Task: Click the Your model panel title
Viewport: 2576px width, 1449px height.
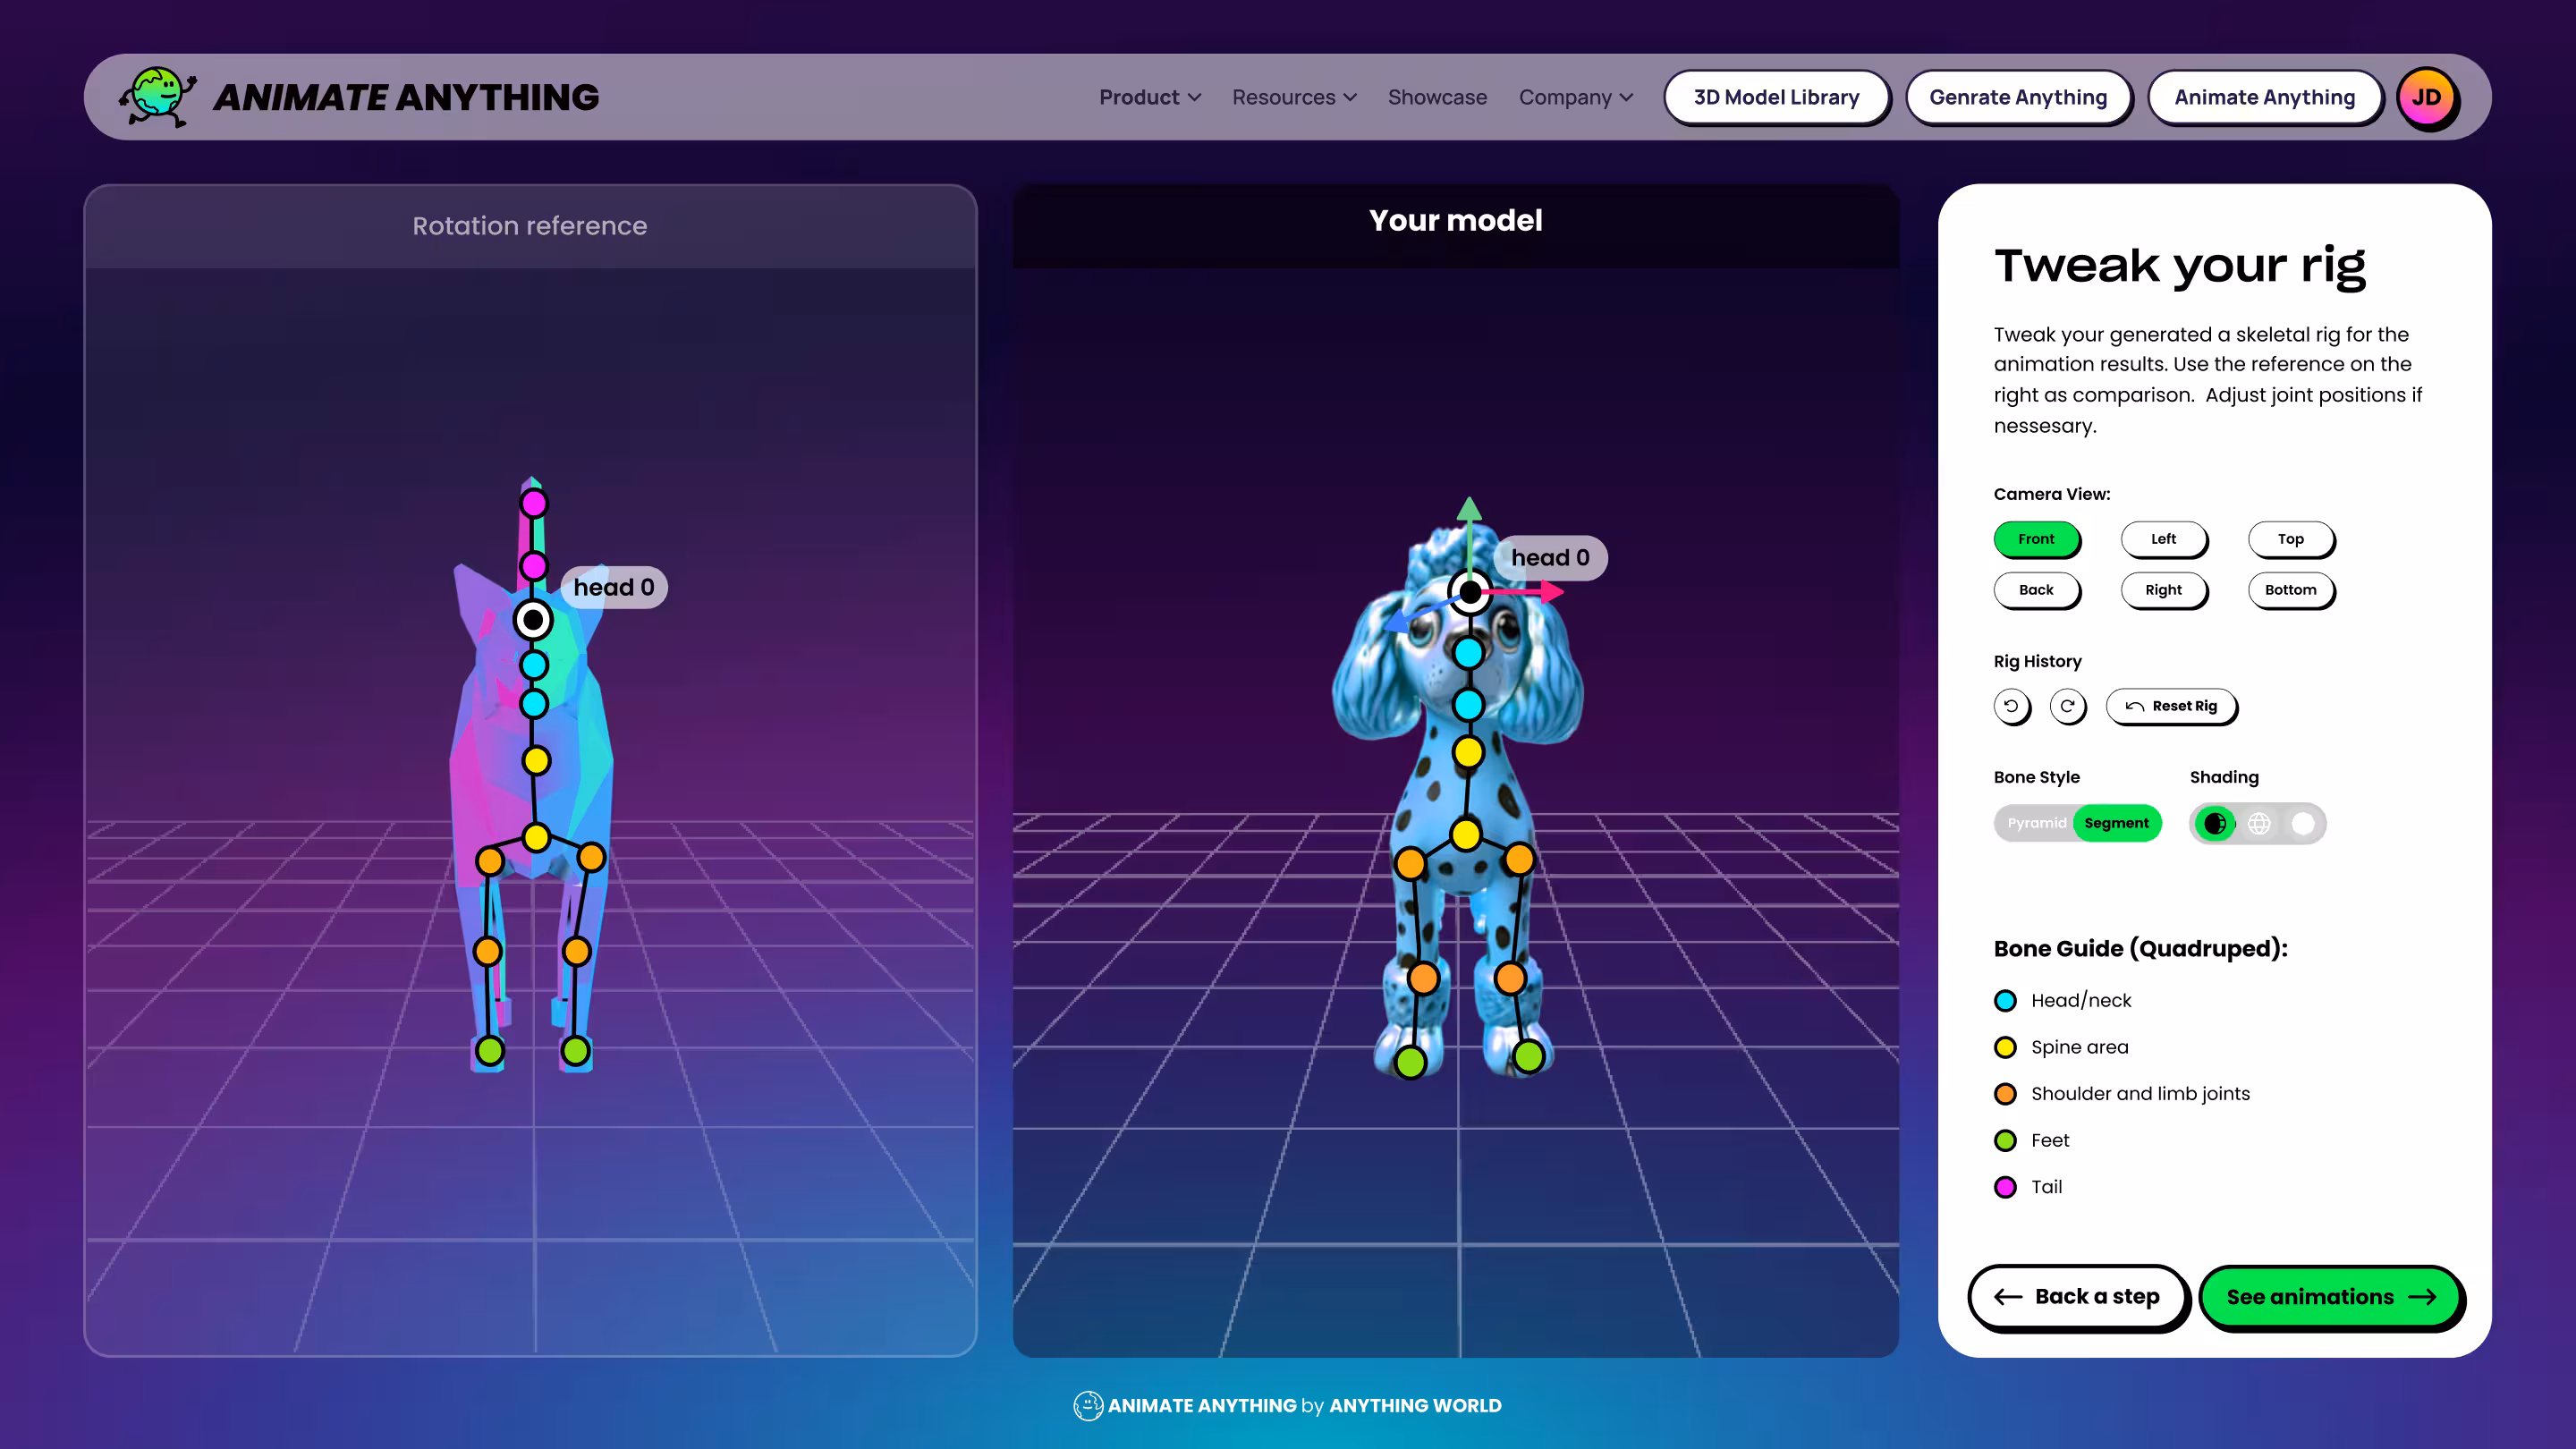Action: [1455, 220]
